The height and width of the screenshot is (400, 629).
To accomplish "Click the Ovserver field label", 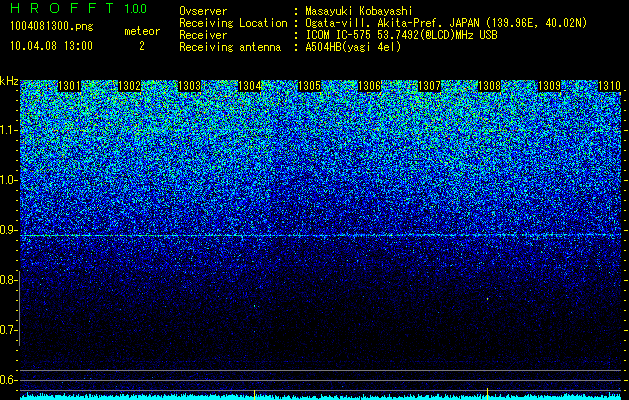I will click(x=203, y=11).
